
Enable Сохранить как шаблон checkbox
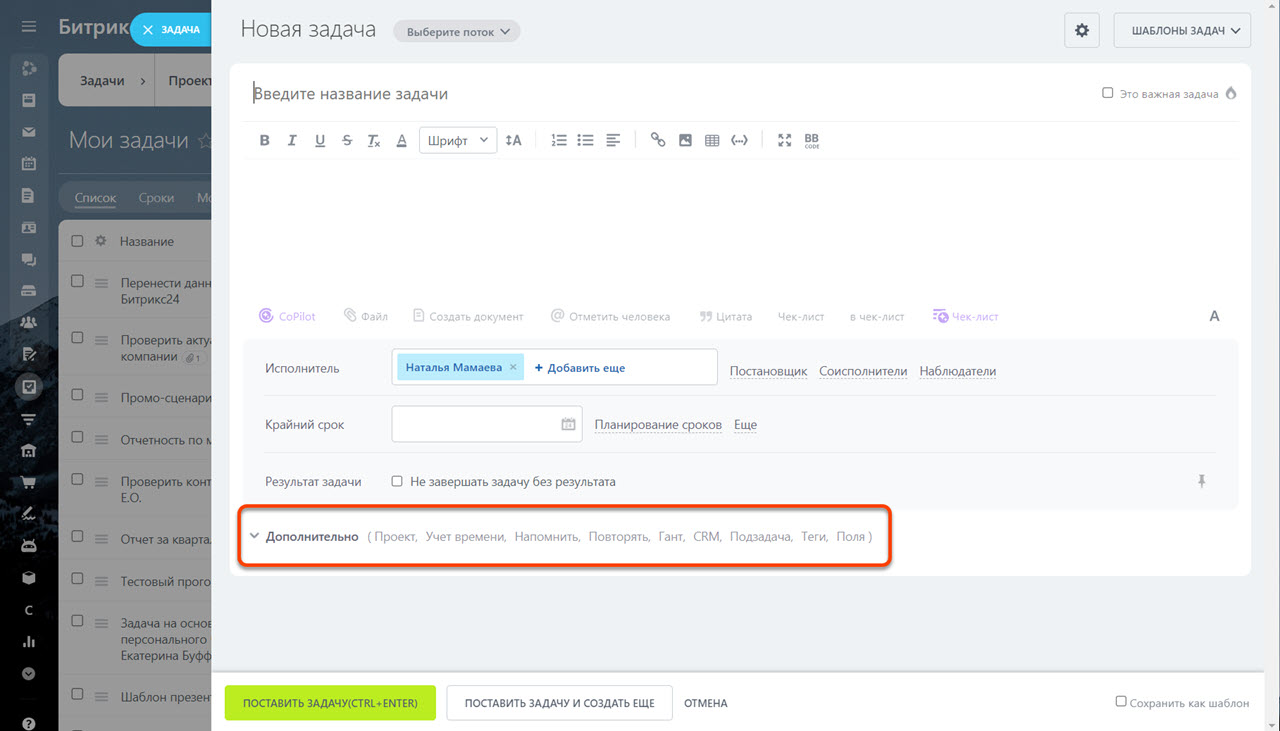pos(1121,701)
